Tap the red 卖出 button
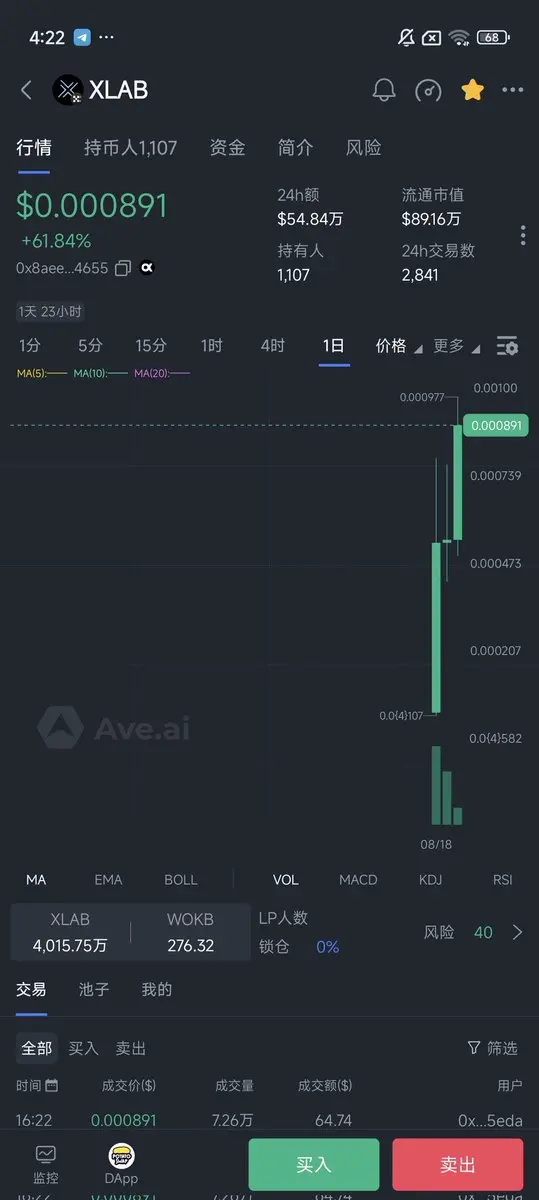The width and height of the screenshot is (539, 1200). (458, 1165)
